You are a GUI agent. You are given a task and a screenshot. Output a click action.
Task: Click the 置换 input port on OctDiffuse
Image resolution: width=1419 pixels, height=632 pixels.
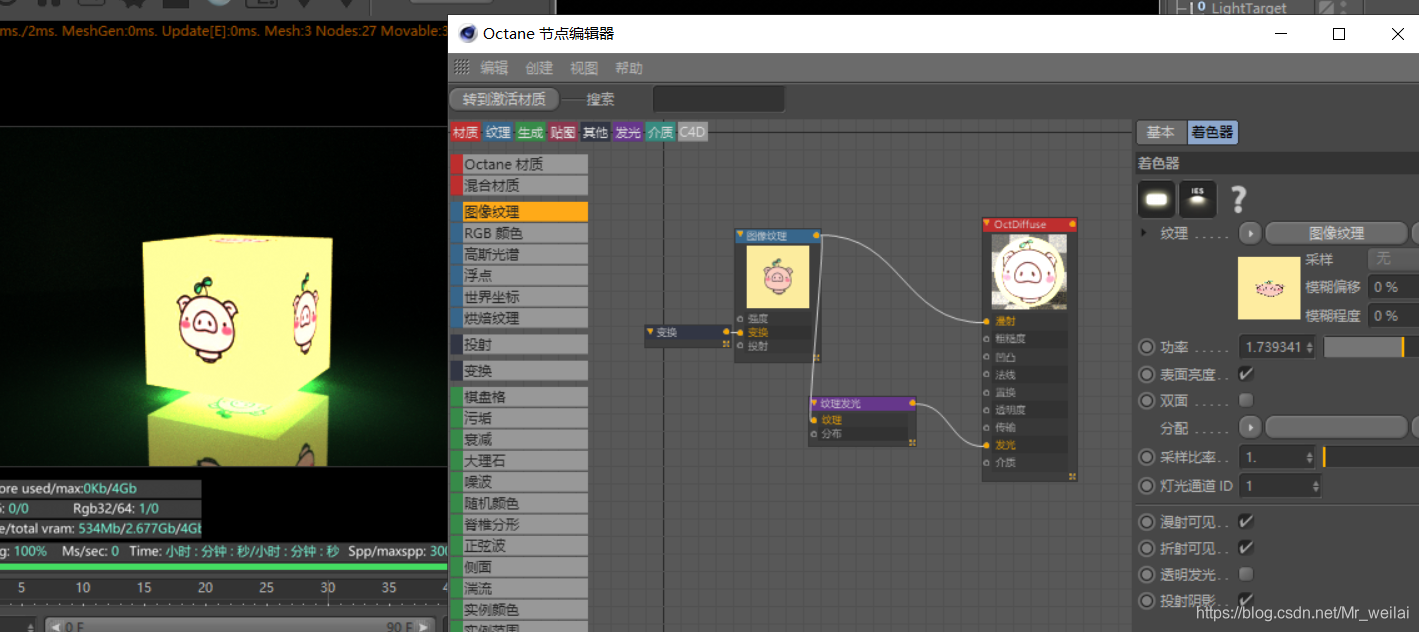click(987, 393)
